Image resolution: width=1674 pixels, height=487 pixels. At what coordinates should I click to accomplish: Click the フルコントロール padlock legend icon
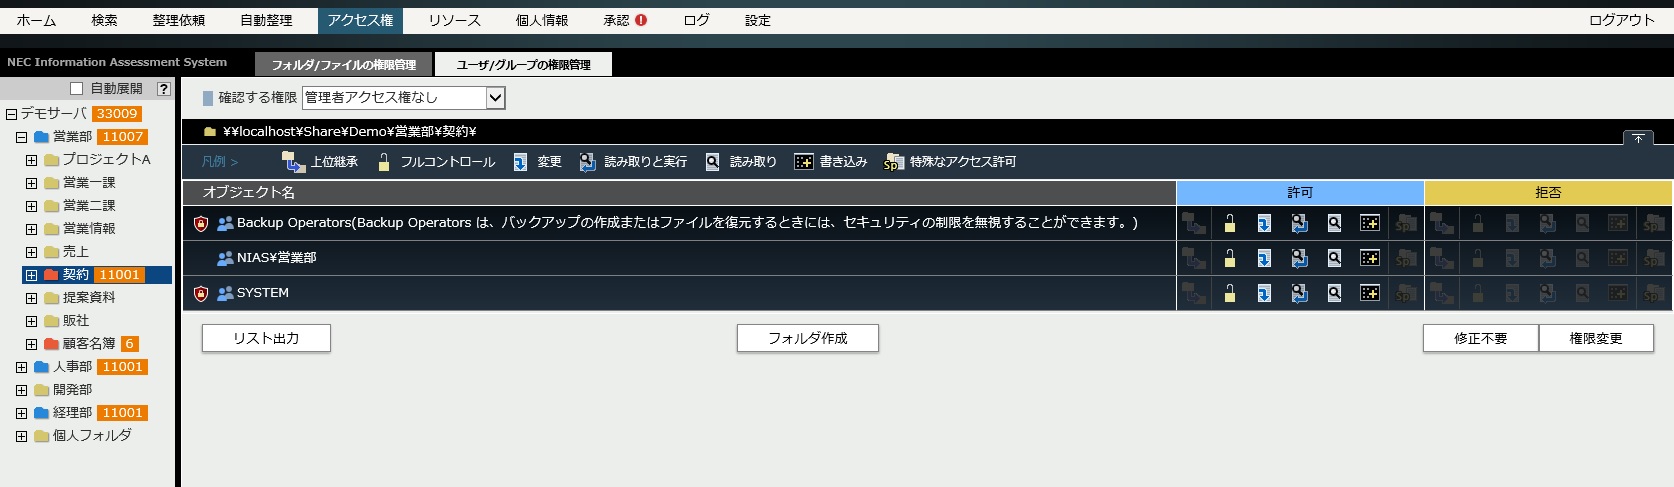pyautogui.click(x=383, y=162)
